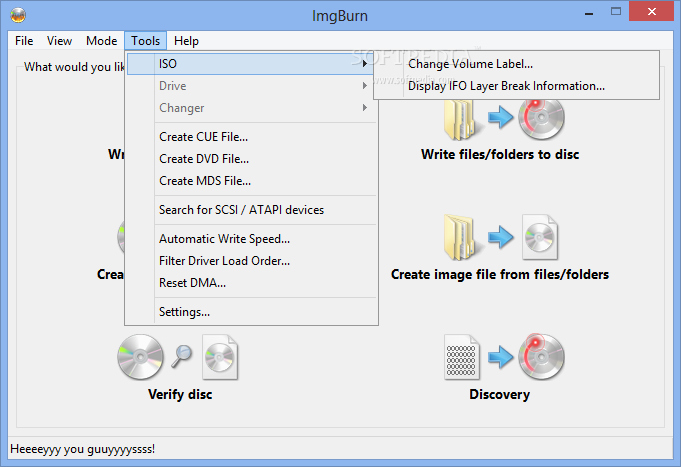Open the Help menu
This screenshot has width=681, height=467.
(x=186, y=41)
